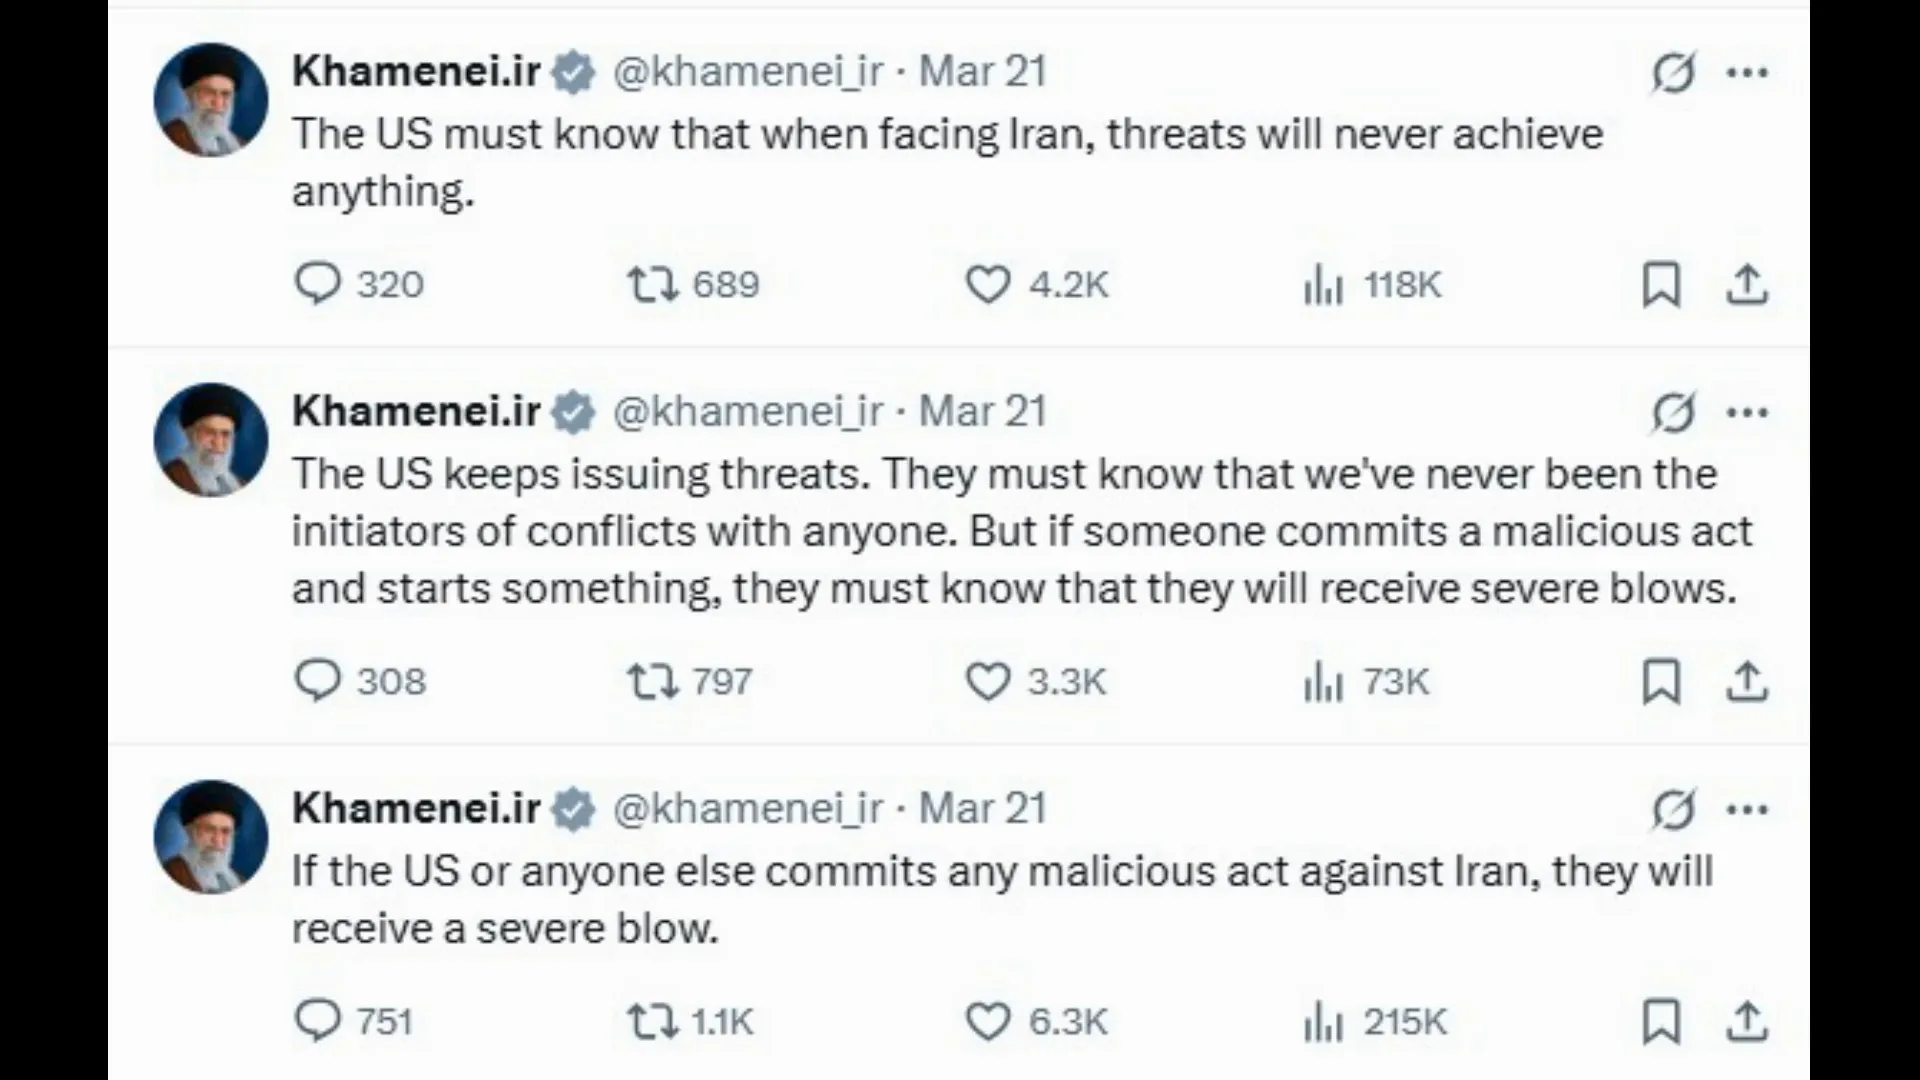Repost the second tweet about severe blows
This screenshot has width=1920, height=1080.
pos(651,681)
